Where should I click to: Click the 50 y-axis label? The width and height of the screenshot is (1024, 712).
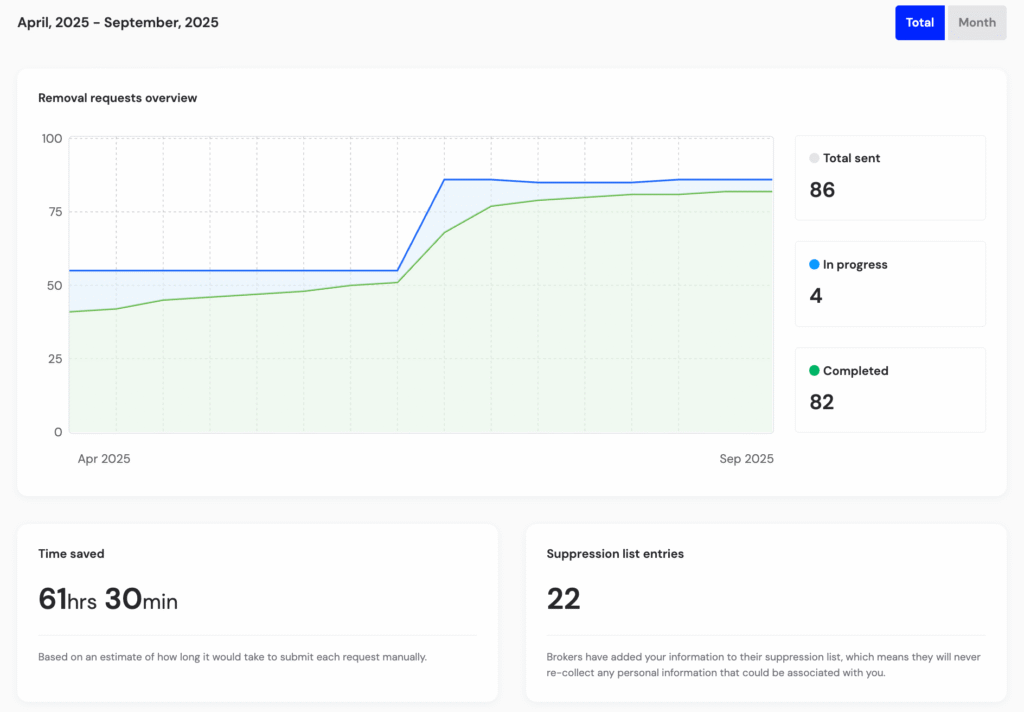(54, 285)
